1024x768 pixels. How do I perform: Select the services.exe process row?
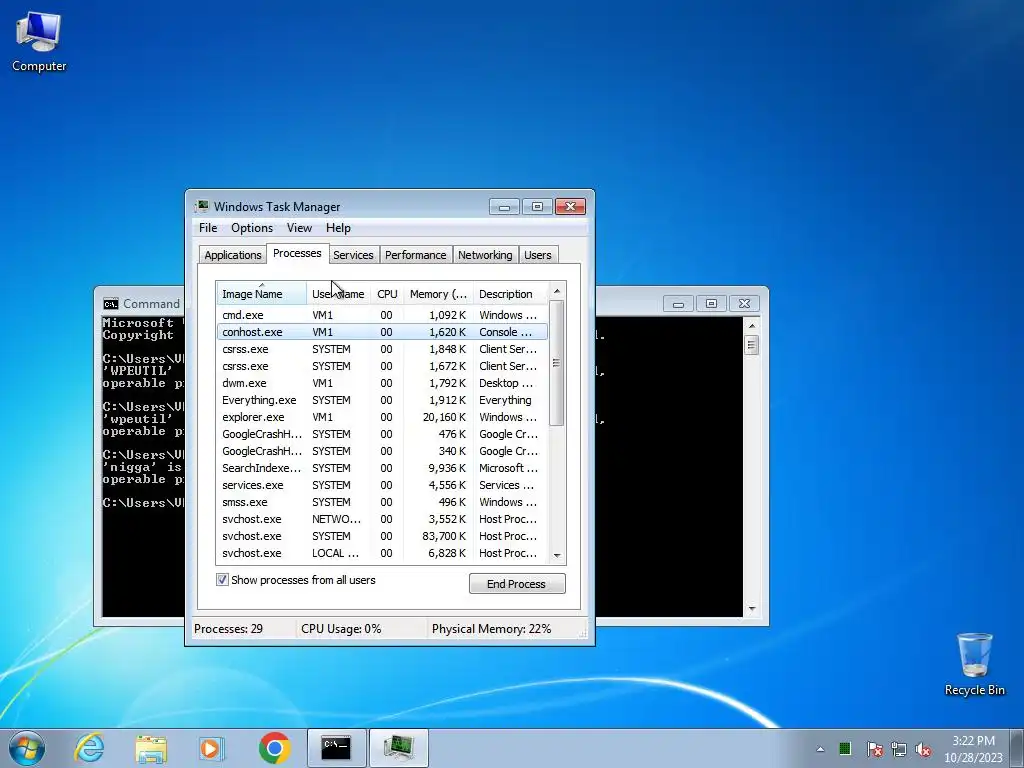pyautogui.click(x=382, y=485)
